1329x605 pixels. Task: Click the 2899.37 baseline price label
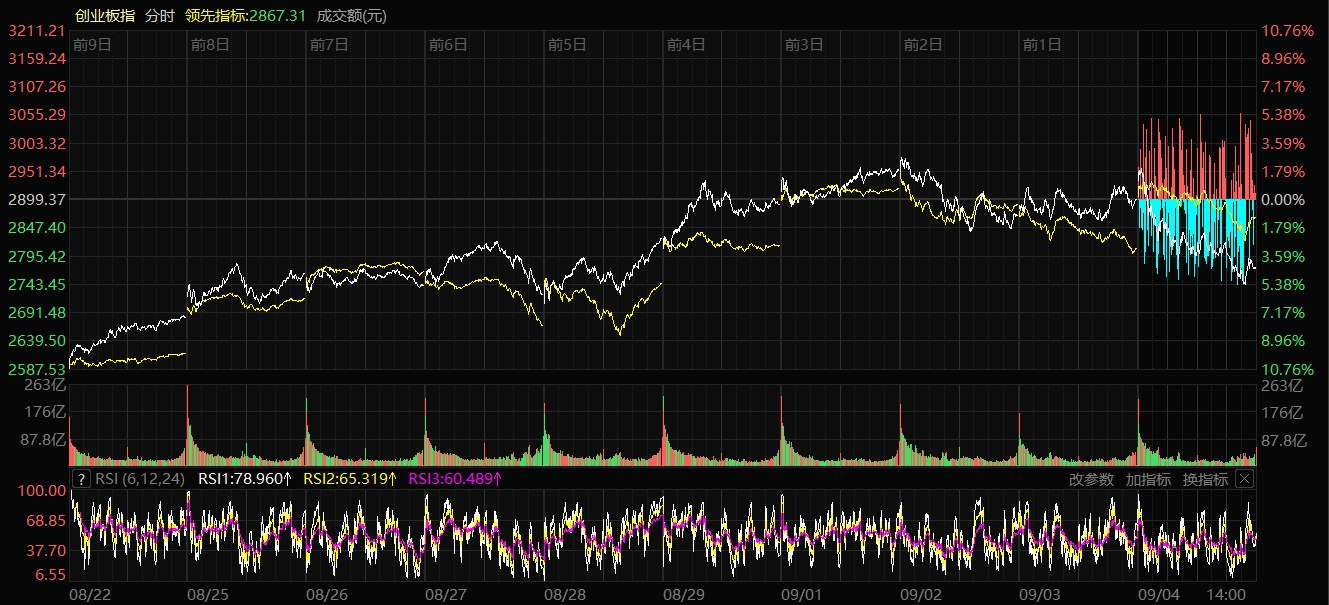click(37, 200)
